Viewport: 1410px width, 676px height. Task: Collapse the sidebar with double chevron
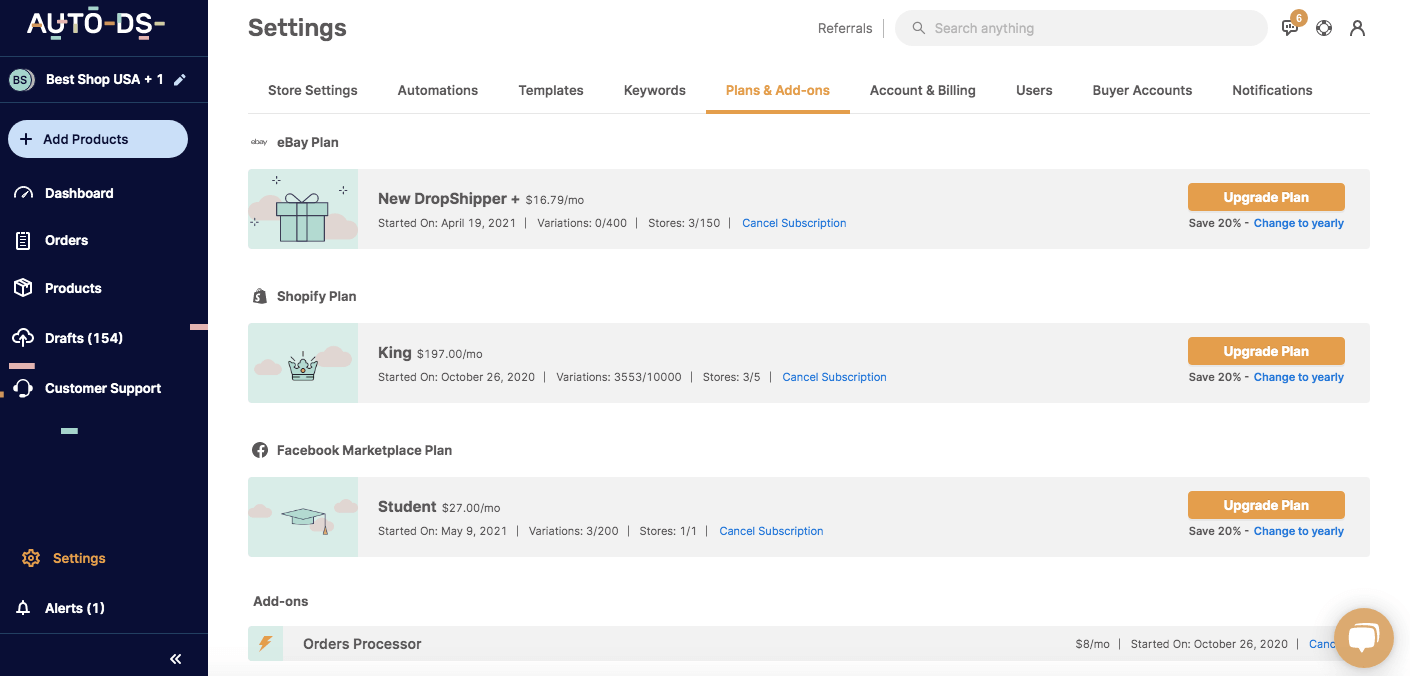[176, 659]
